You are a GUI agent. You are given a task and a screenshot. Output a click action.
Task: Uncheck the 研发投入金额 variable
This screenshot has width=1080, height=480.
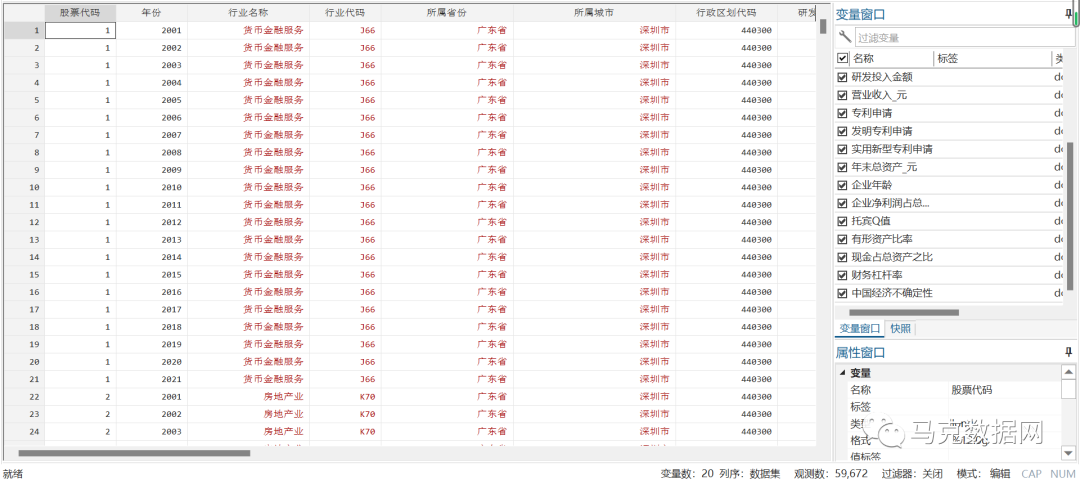(x=842, y=77)
